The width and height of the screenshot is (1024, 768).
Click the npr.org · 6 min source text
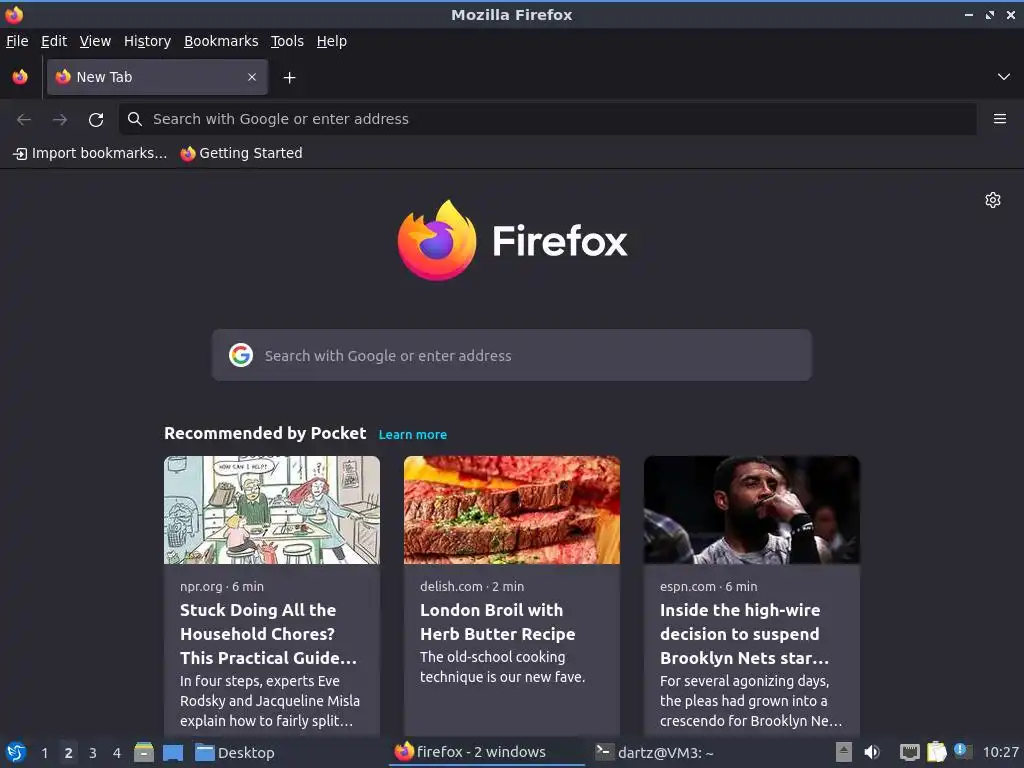(x=222, y=586)
